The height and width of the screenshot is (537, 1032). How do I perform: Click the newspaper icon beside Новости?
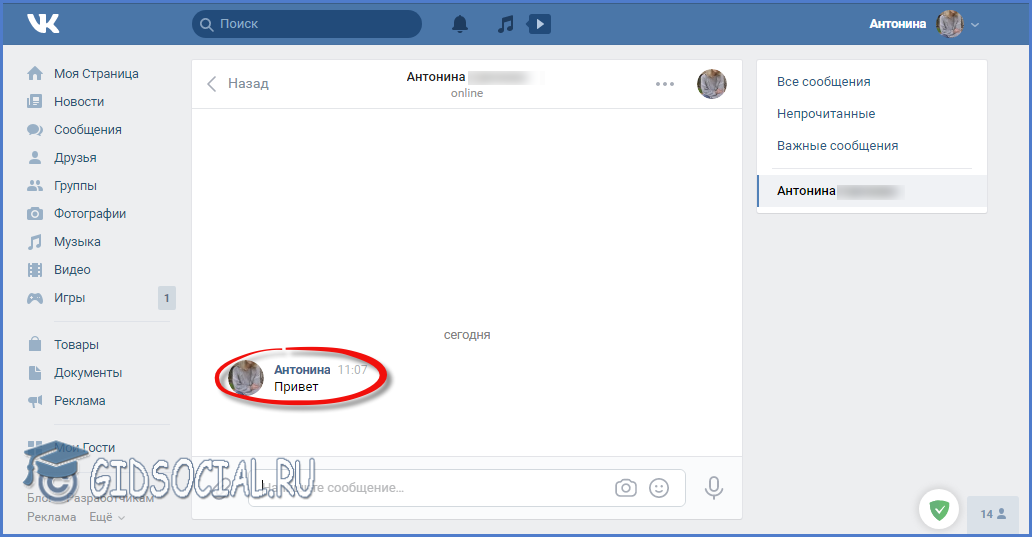(35, 101)
